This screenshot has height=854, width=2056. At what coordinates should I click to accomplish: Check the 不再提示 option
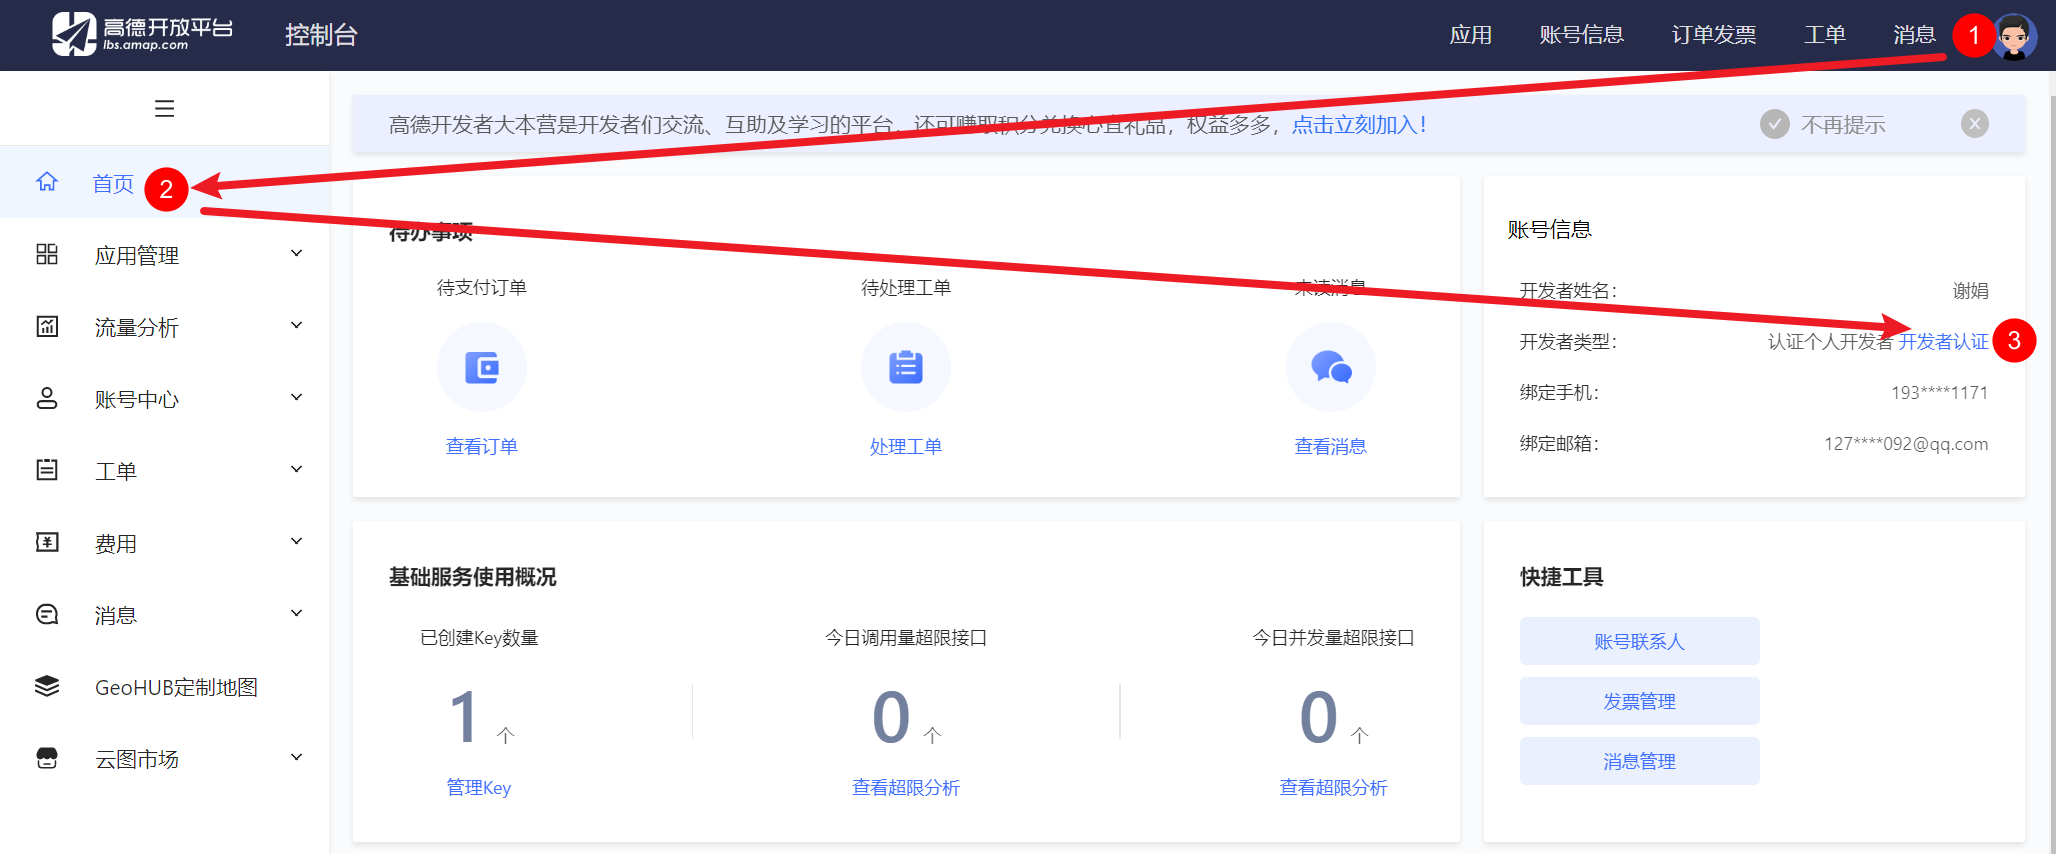click(x=1775, y=124)
